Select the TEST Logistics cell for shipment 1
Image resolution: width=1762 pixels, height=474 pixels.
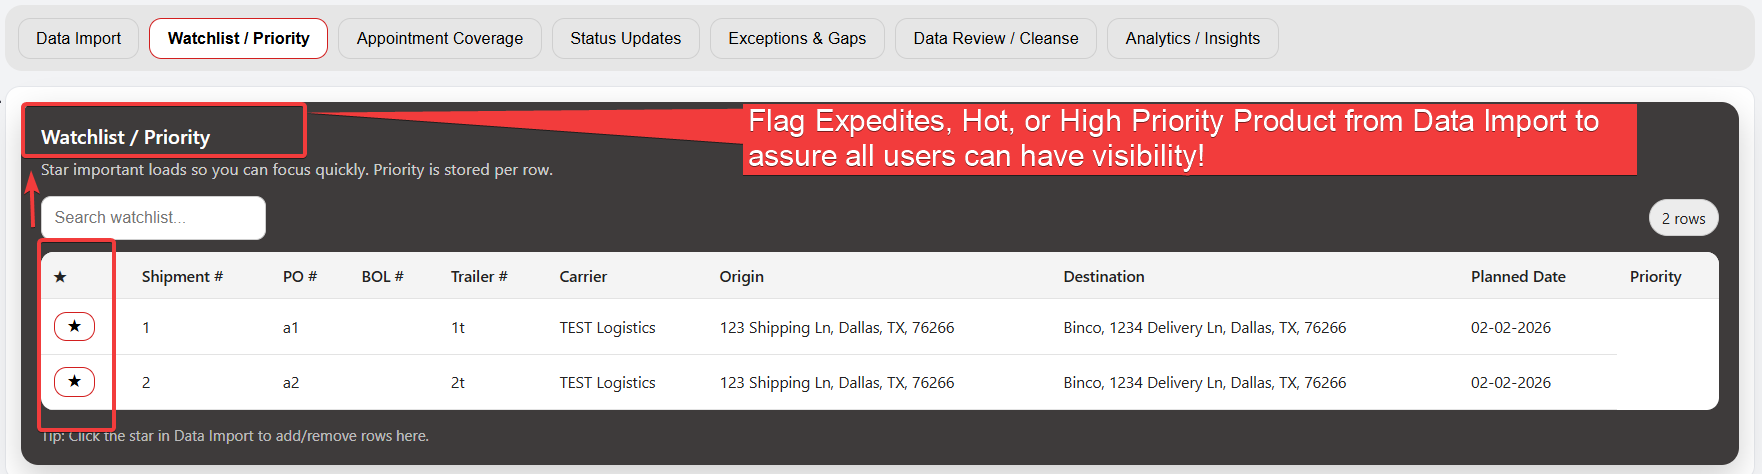coord(607,328)
